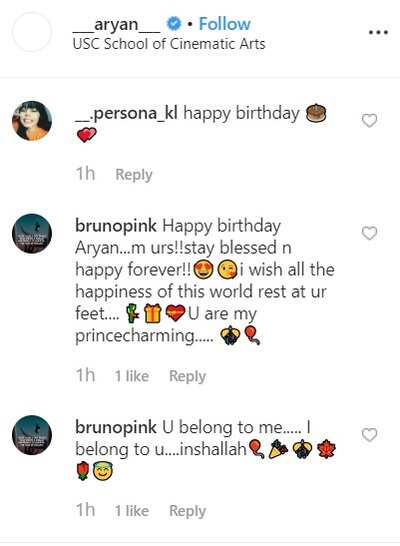Click the blue verified badge next to __aryan__
The width and height of the screenshot is (400, 546).
(174, 24)
